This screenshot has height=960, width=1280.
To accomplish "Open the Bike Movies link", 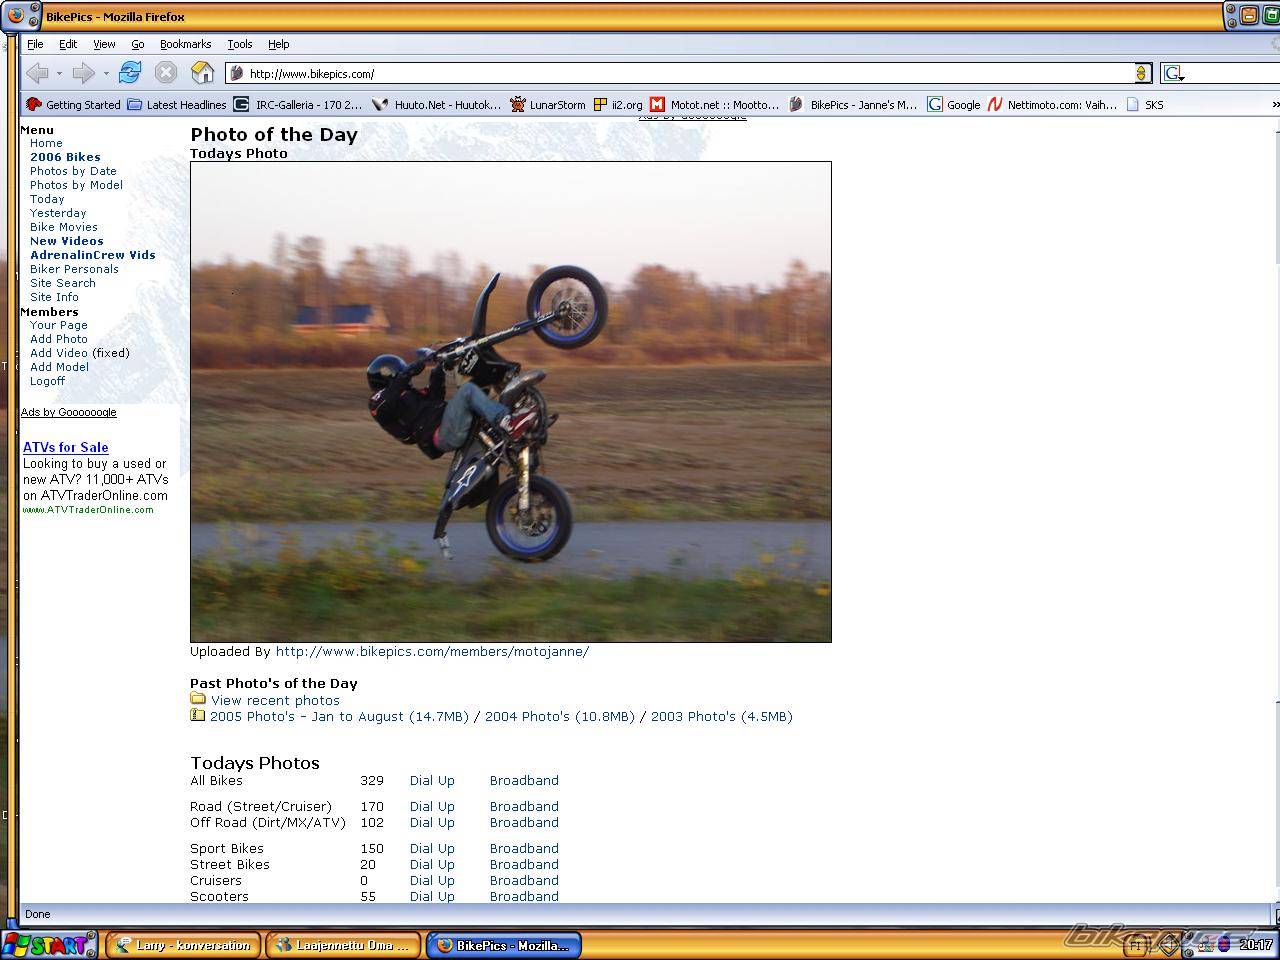I will coord(64,227).
